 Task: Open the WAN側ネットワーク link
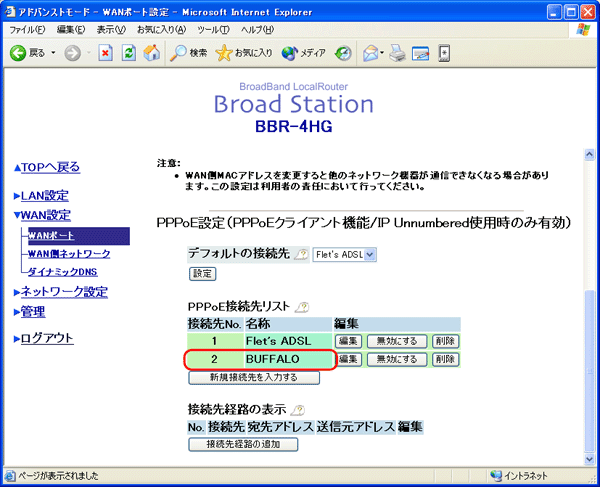[x=69, y=254]
